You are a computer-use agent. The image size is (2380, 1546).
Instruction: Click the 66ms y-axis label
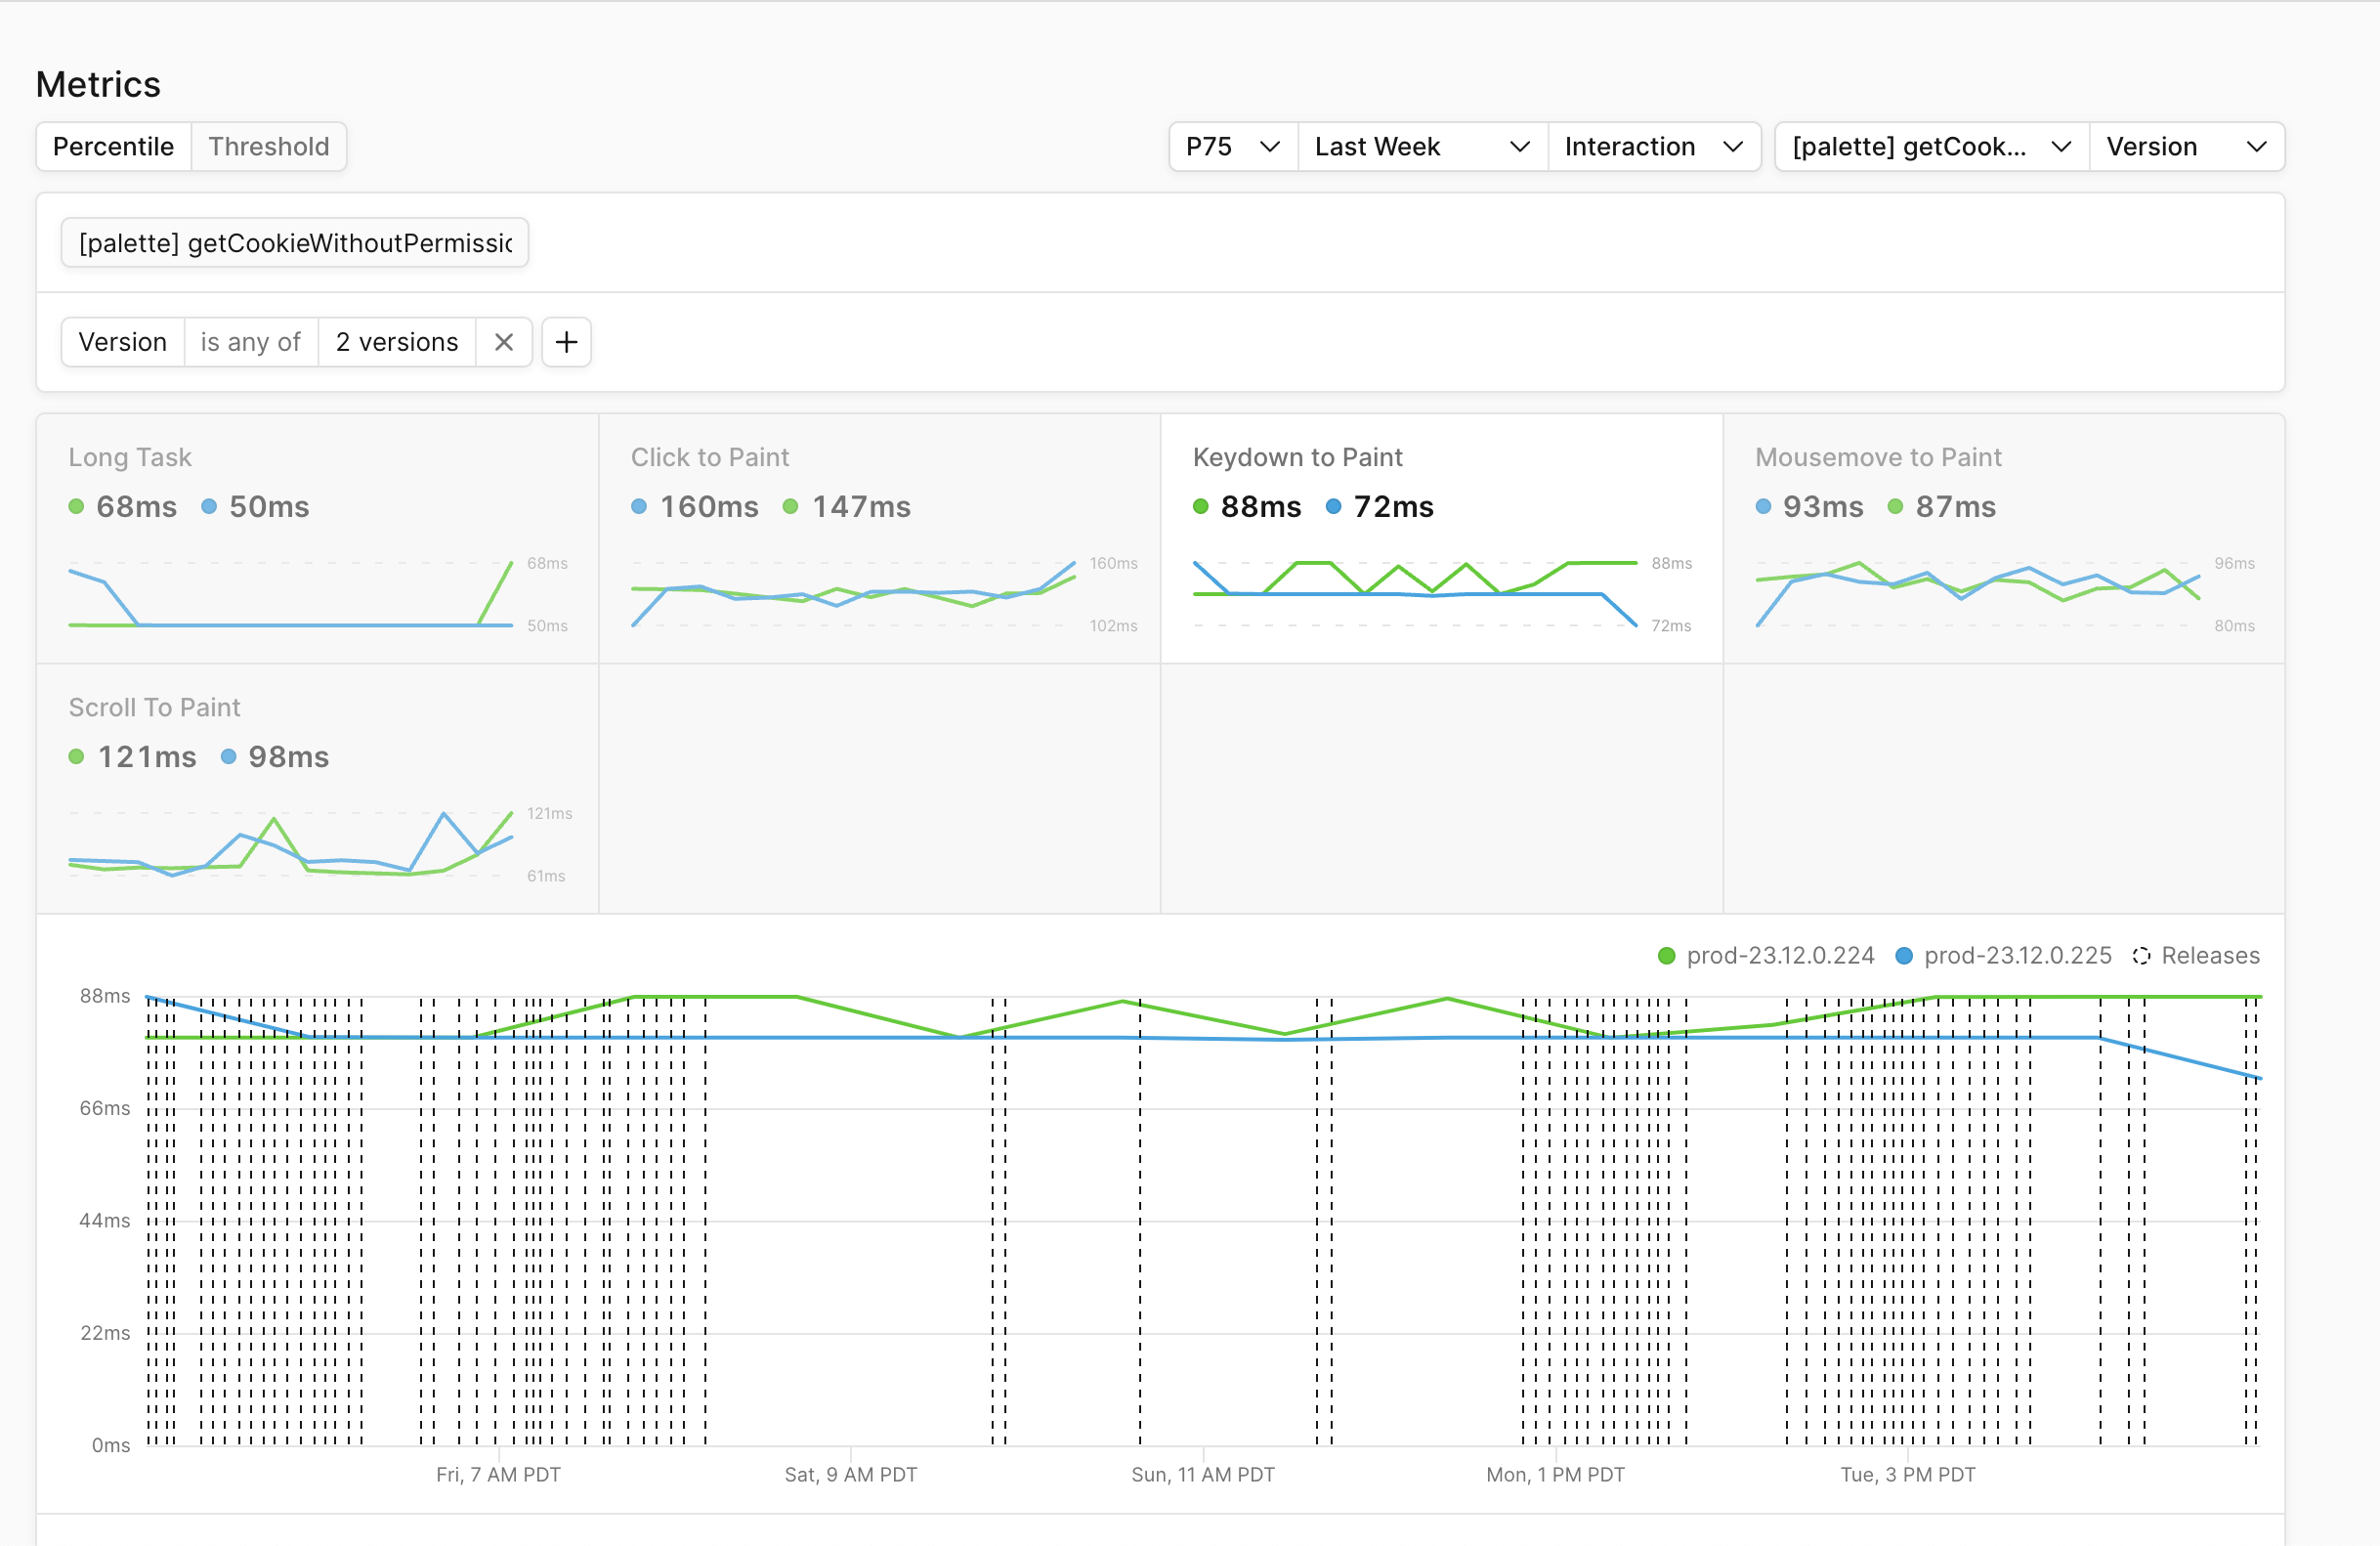point(105,1108)
